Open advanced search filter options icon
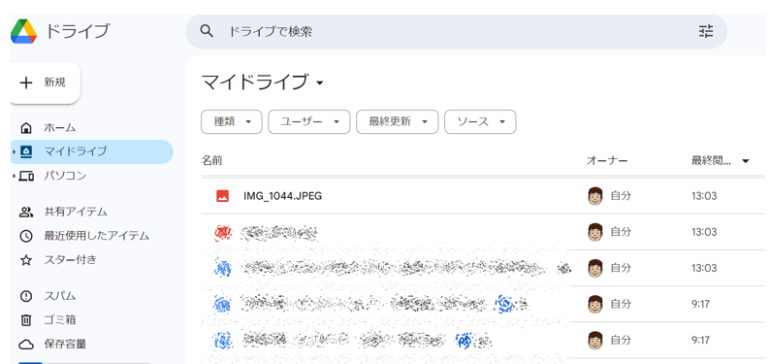The height and width of the screenshot is (364, 770). pos(706,31)
